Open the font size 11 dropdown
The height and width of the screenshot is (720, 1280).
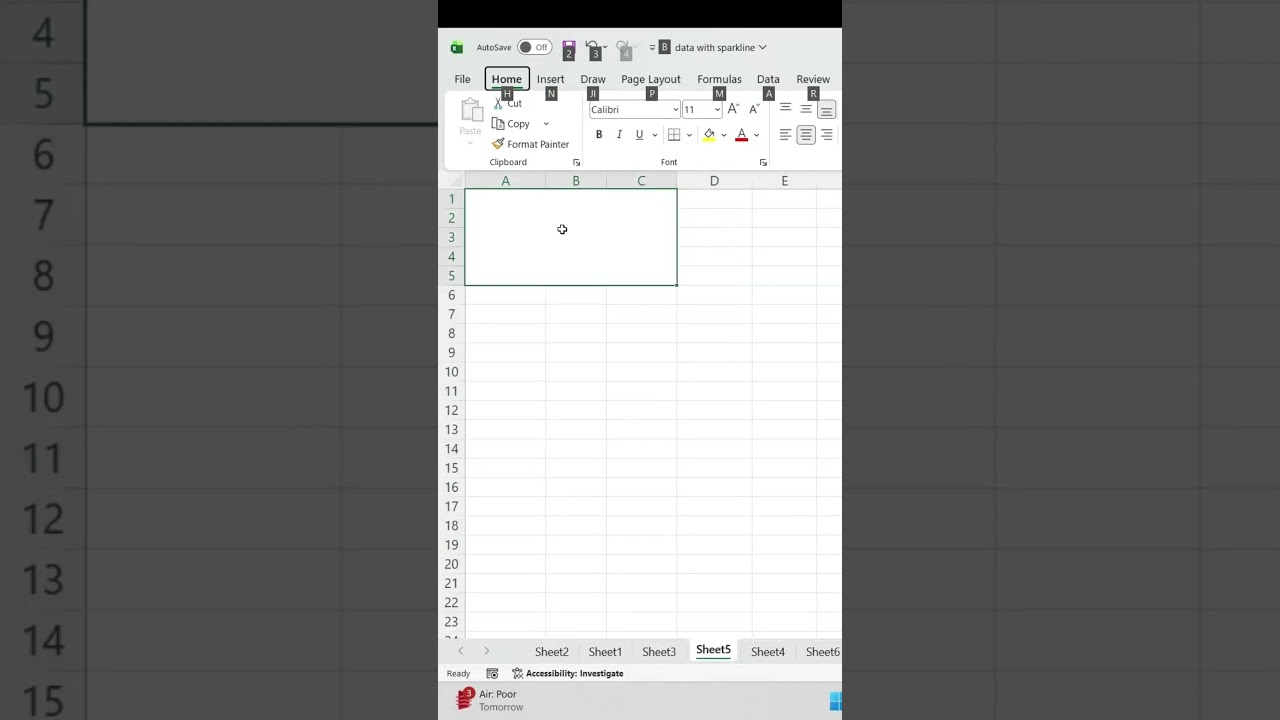click(x=717, y=110)
